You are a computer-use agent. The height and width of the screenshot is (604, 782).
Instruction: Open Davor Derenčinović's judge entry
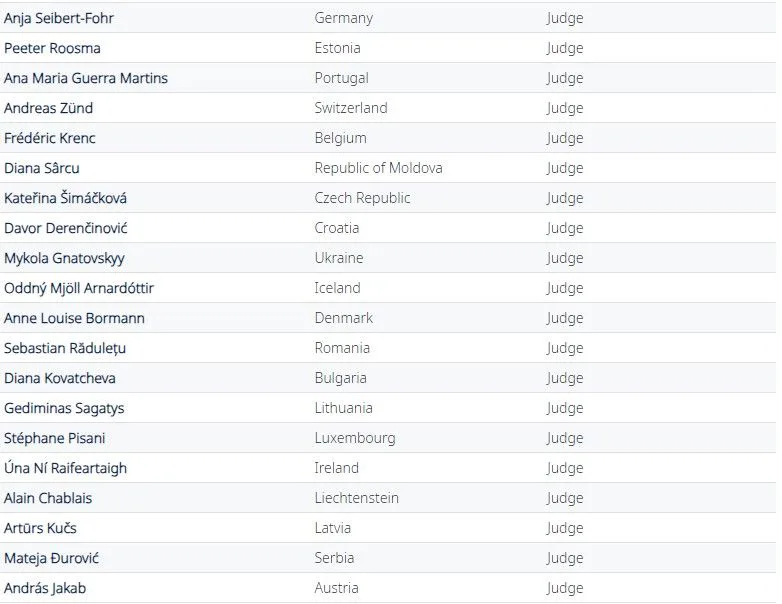click(x=65, y=228)
